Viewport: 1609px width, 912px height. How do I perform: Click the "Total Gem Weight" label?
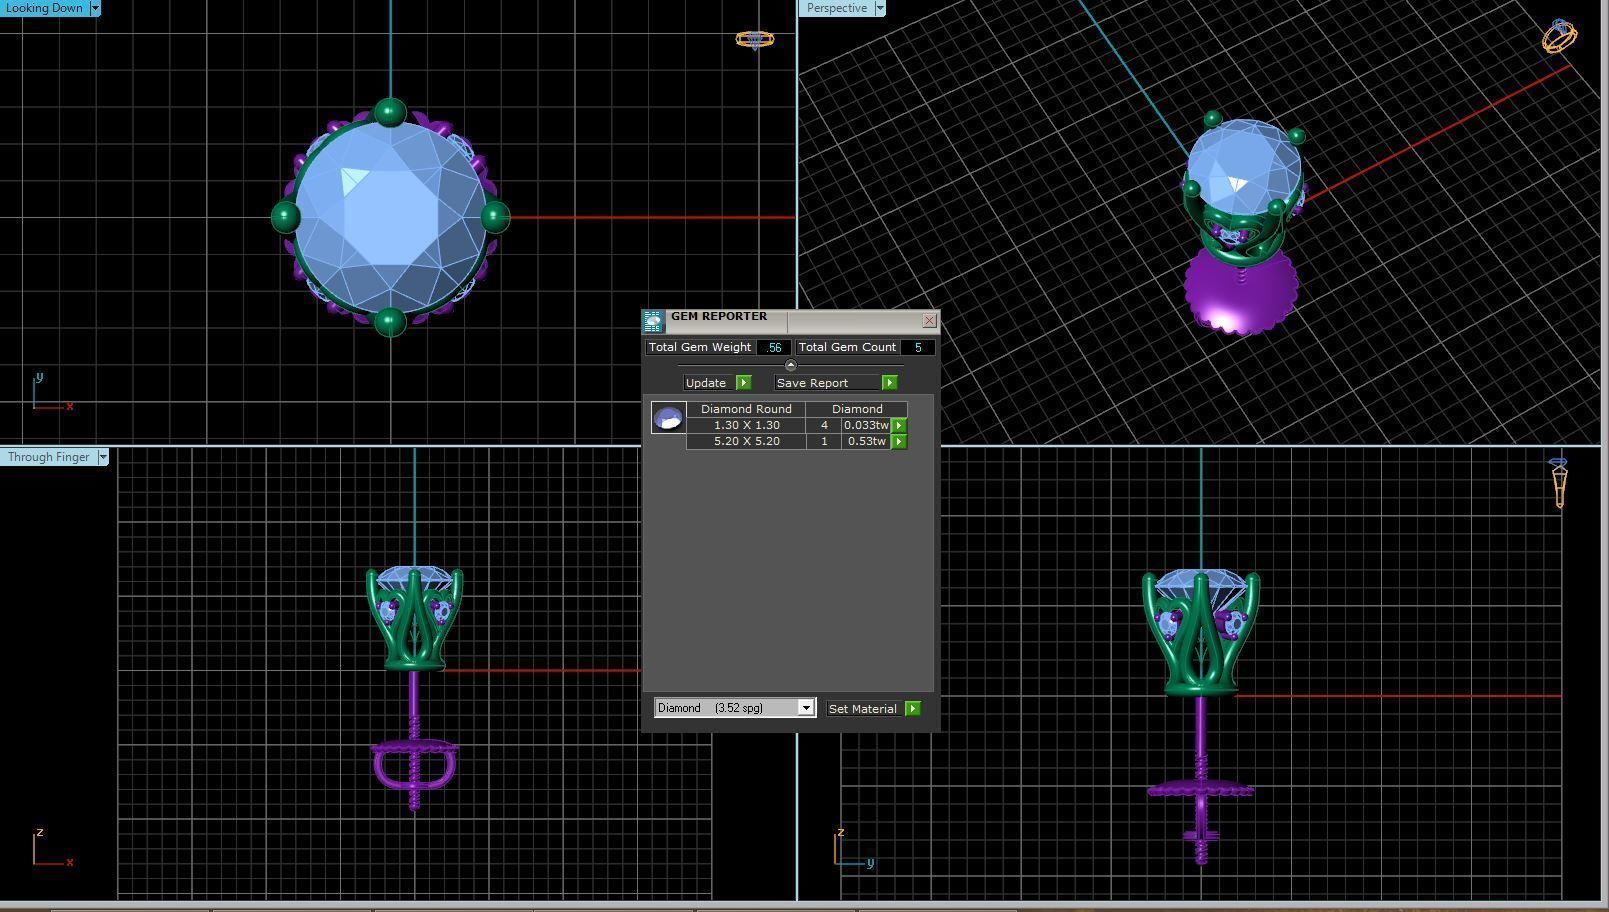pos(700,347)
